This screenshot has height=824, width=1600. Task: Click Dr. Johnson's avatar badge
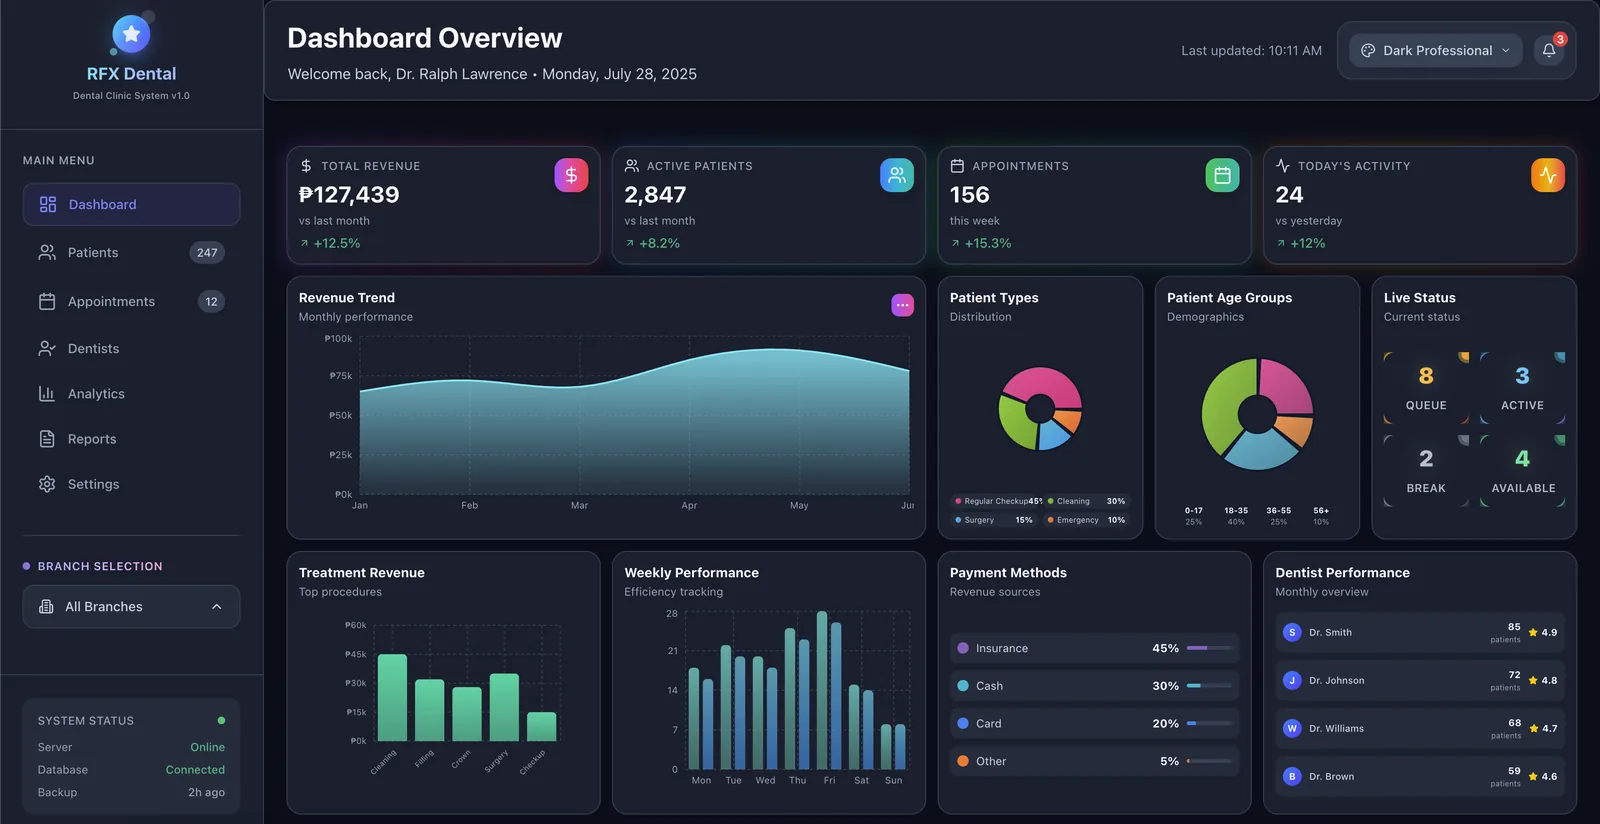tap(1292, 681)
